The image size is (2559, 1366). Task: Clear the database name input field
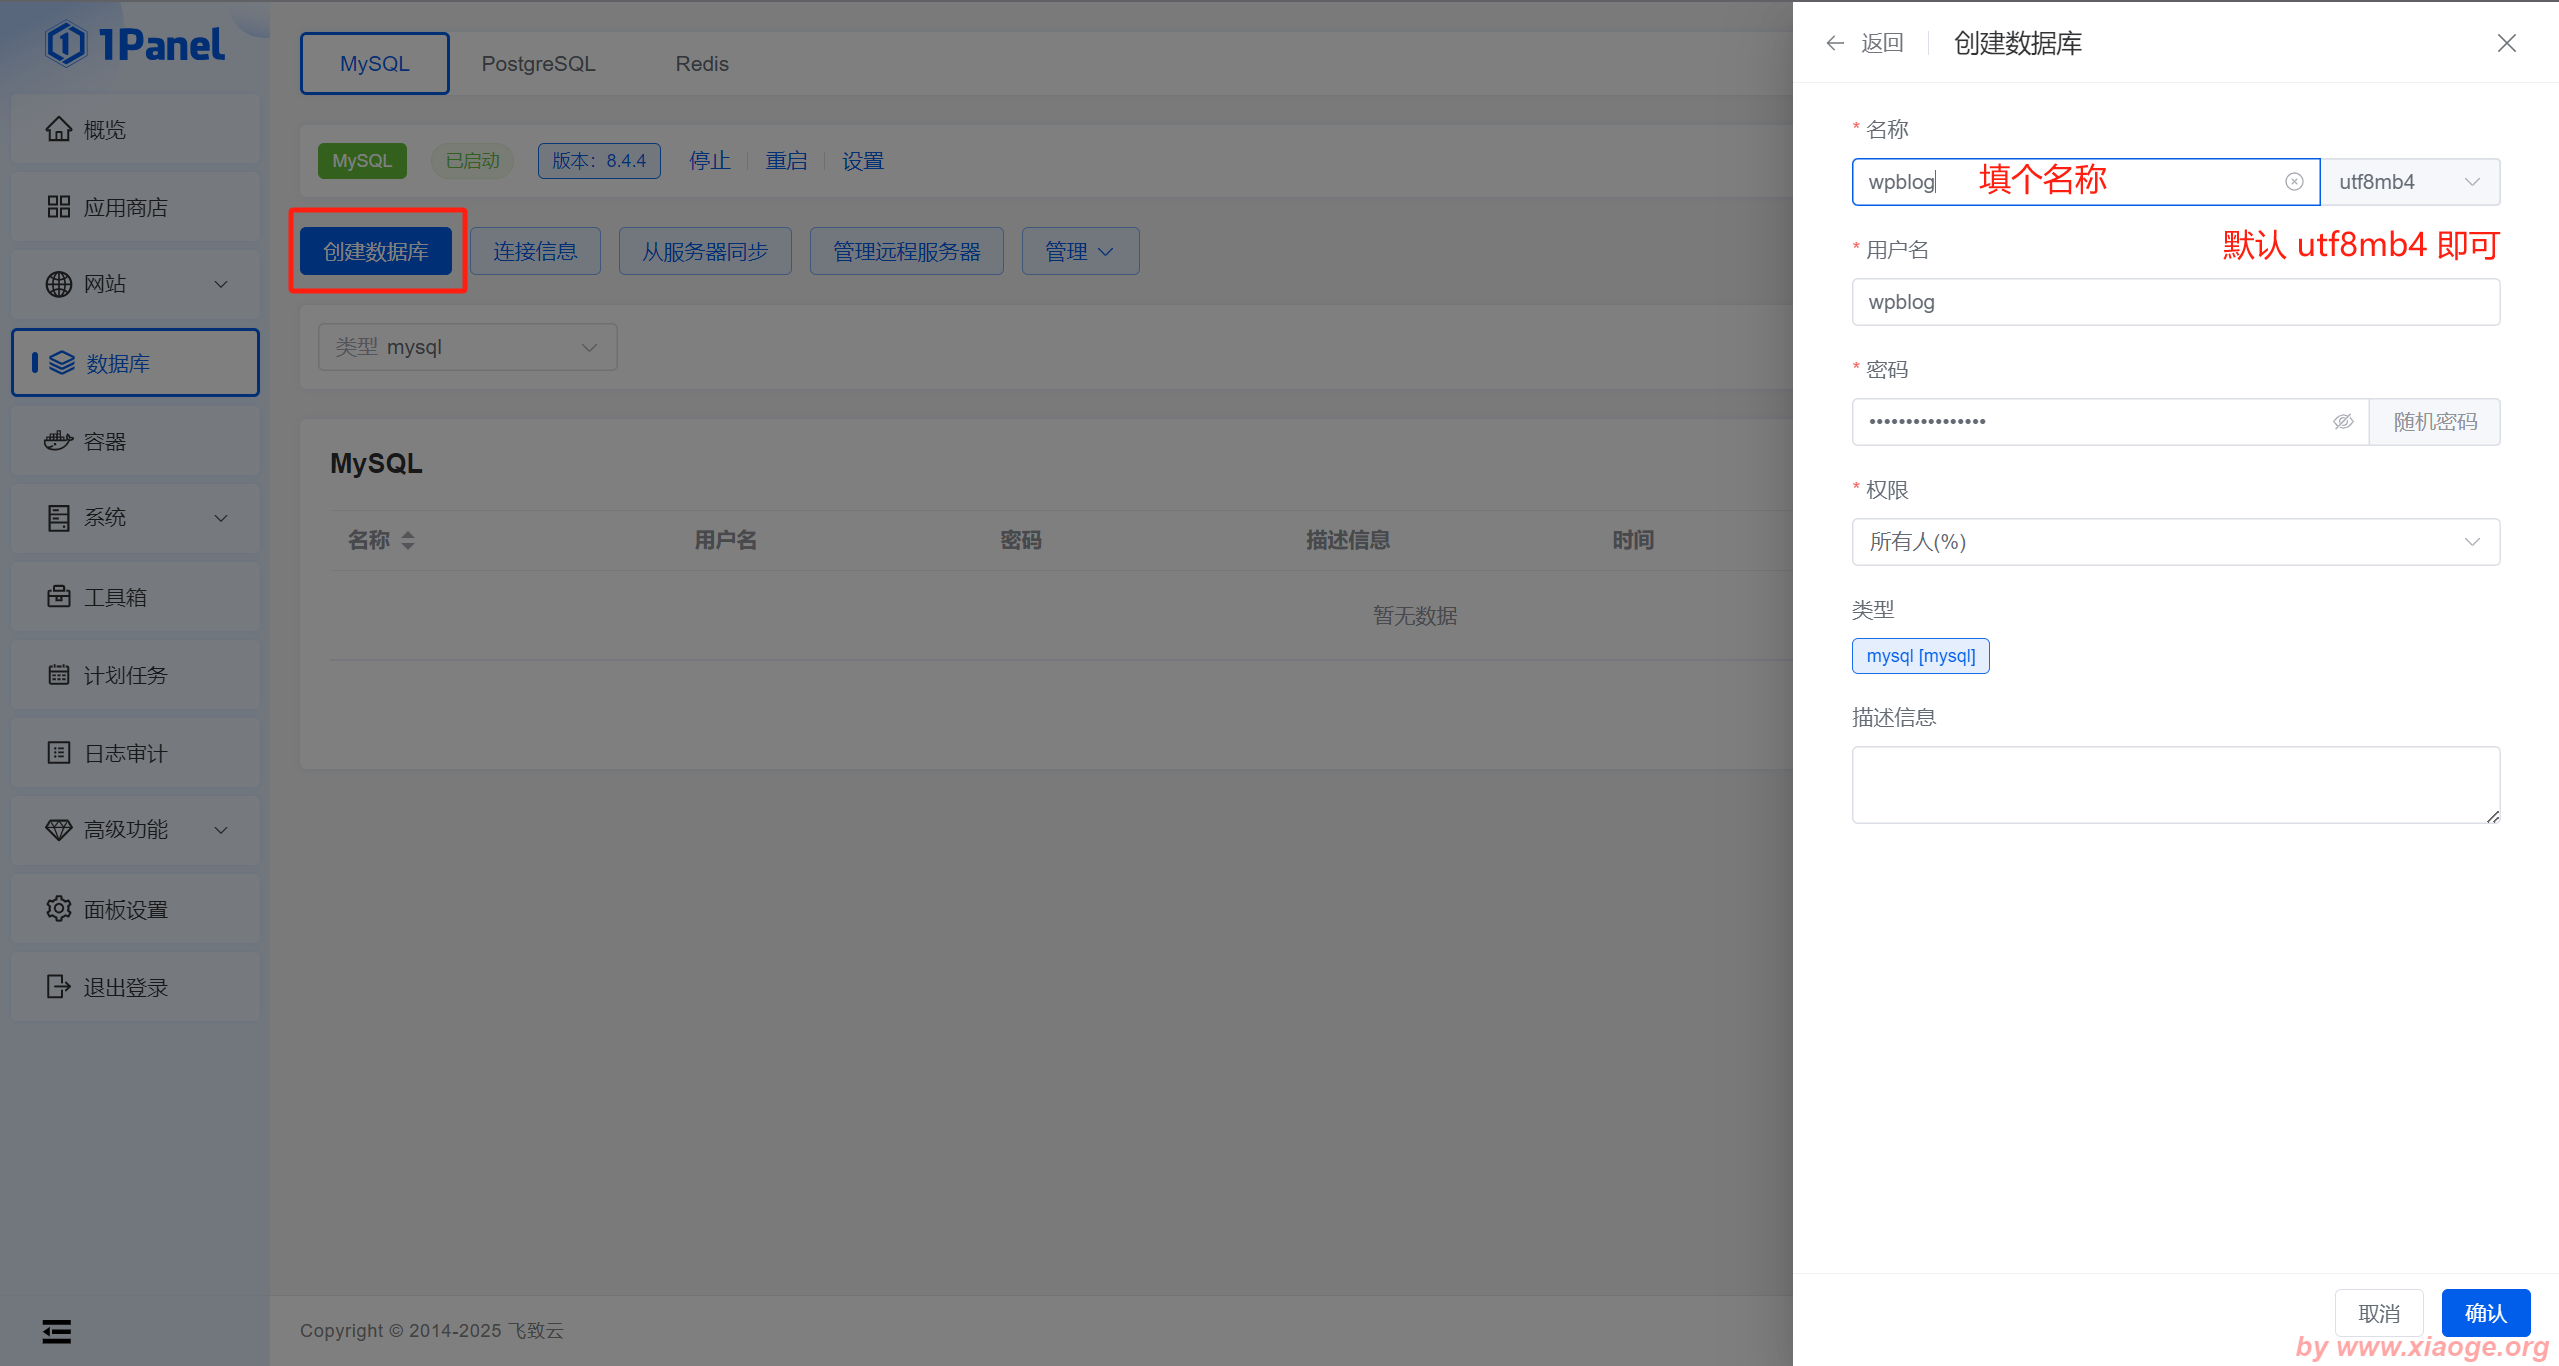click(x=2294, y=182)
